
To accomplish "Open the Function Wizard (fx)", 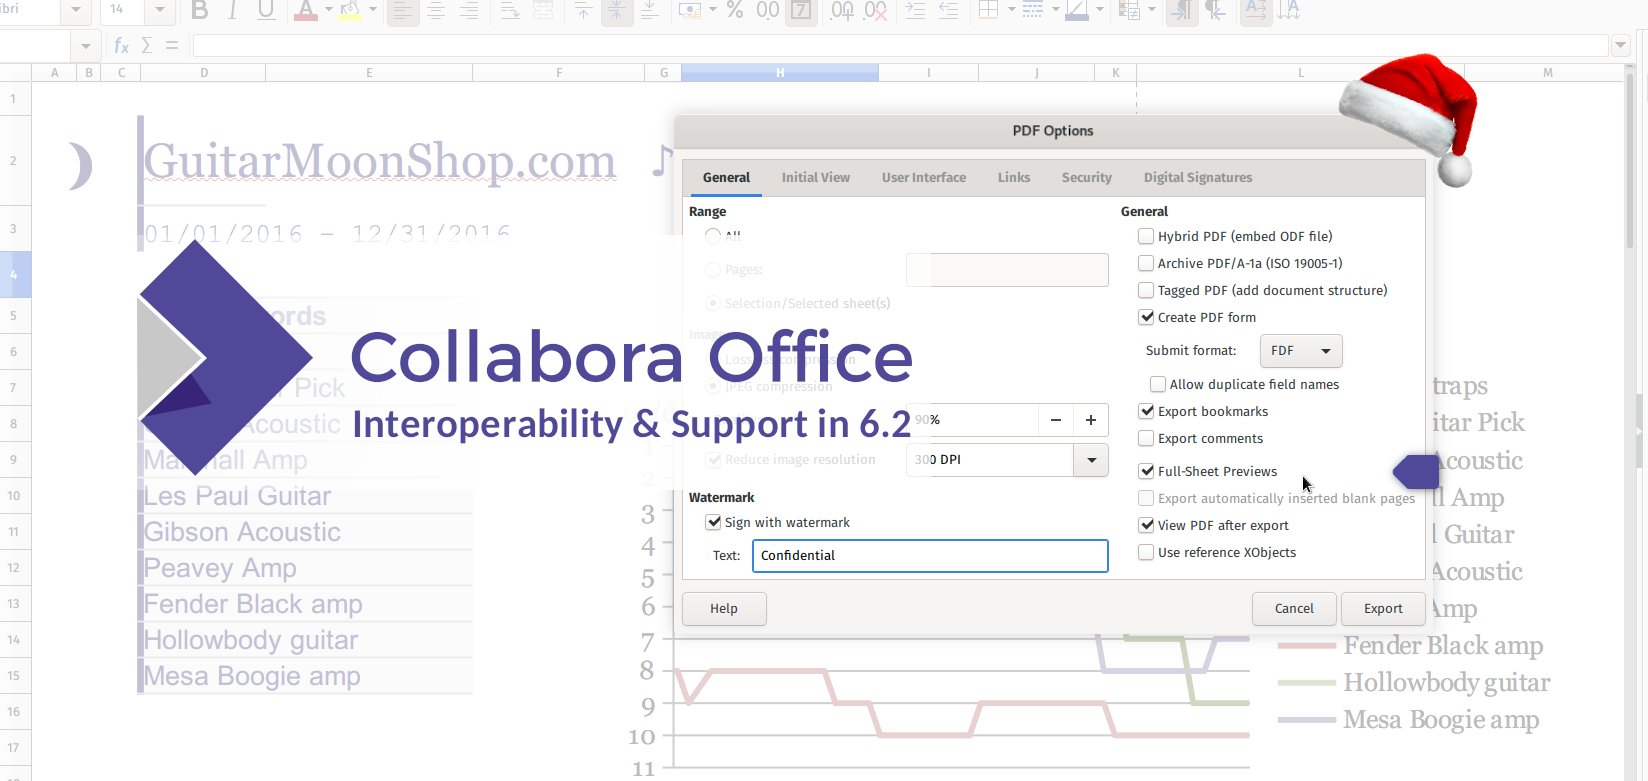I will point(121,45).
